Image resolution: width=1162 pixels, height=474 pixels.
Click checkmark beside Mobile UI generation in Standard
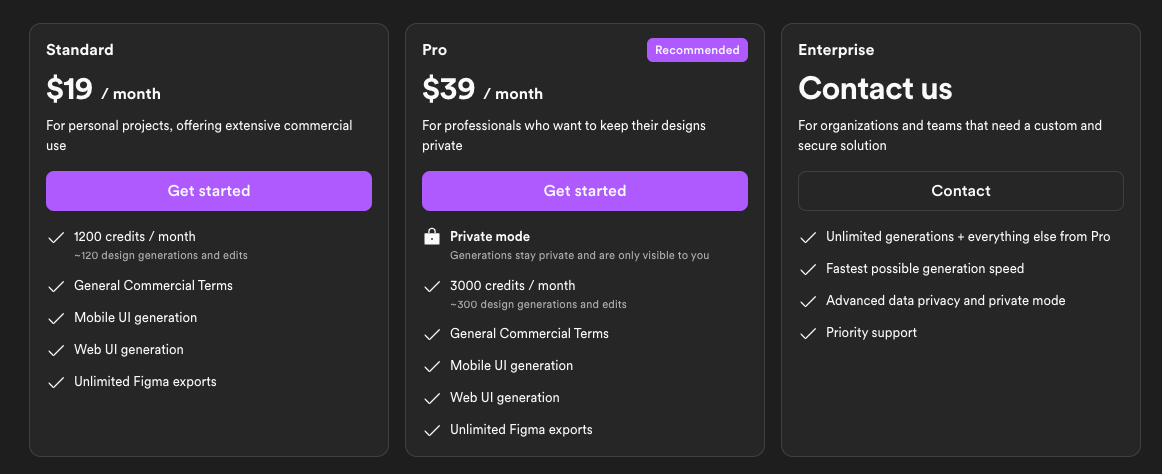[56, 318]
